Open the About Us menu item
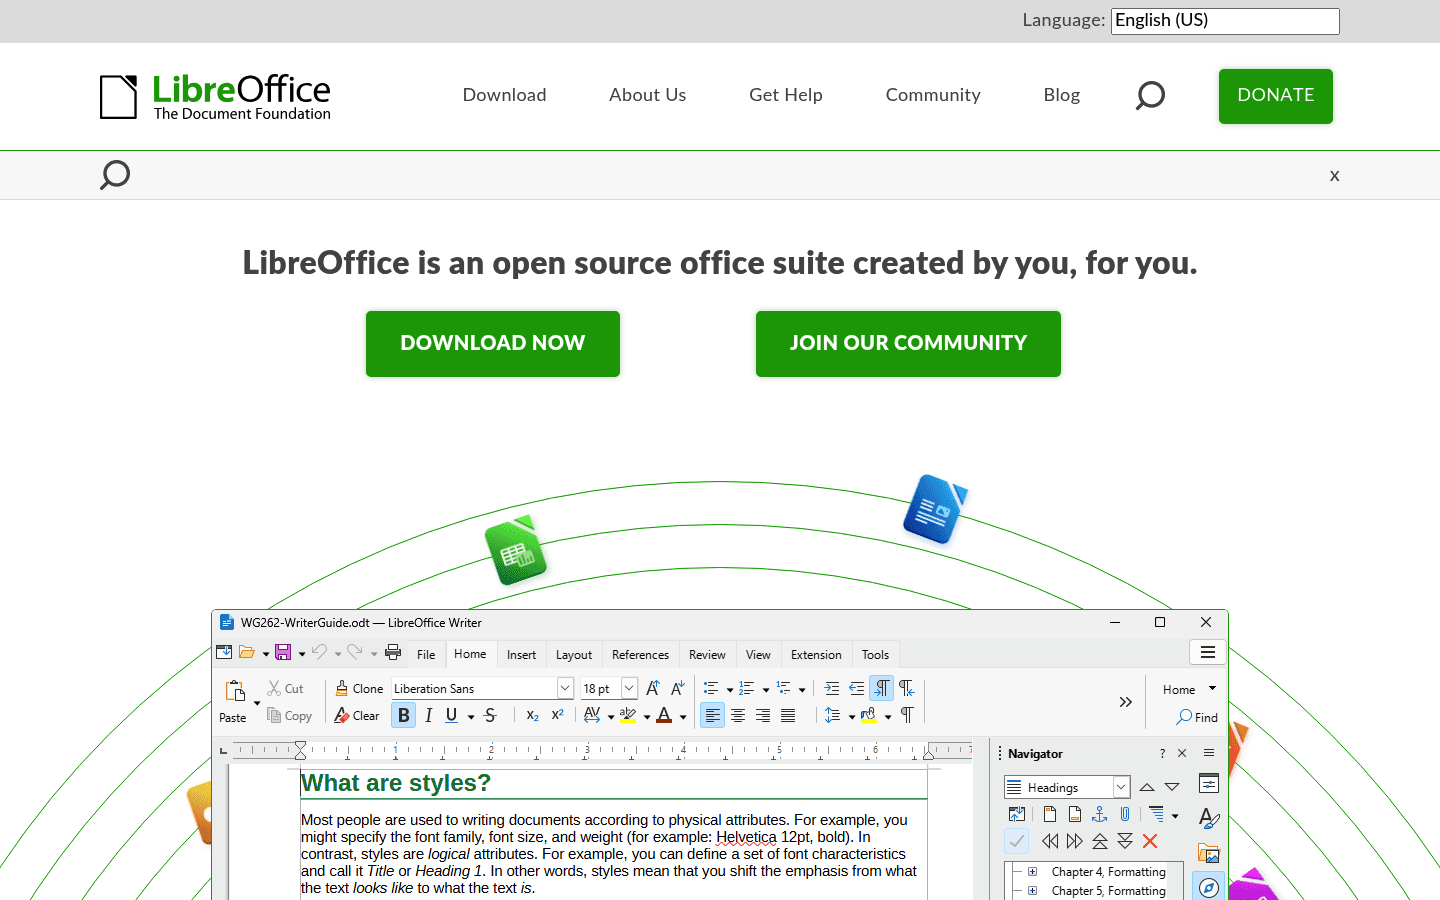This screenshot has width=1440, height=900. coord(648,95)
